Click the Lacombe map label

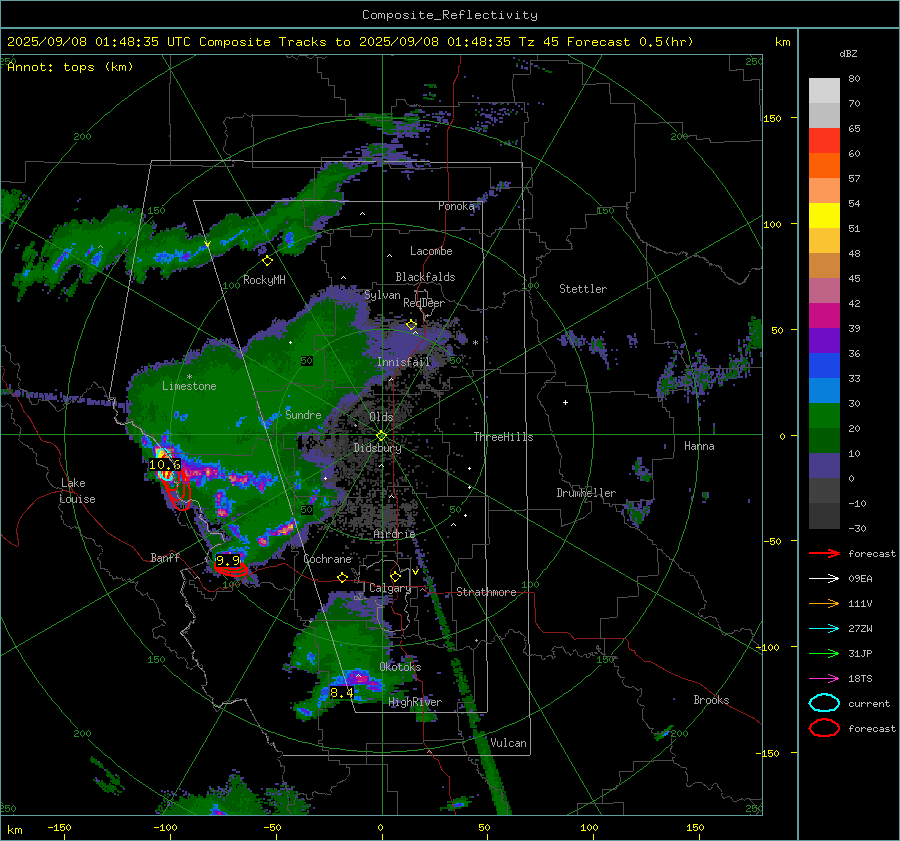[431, 251]
